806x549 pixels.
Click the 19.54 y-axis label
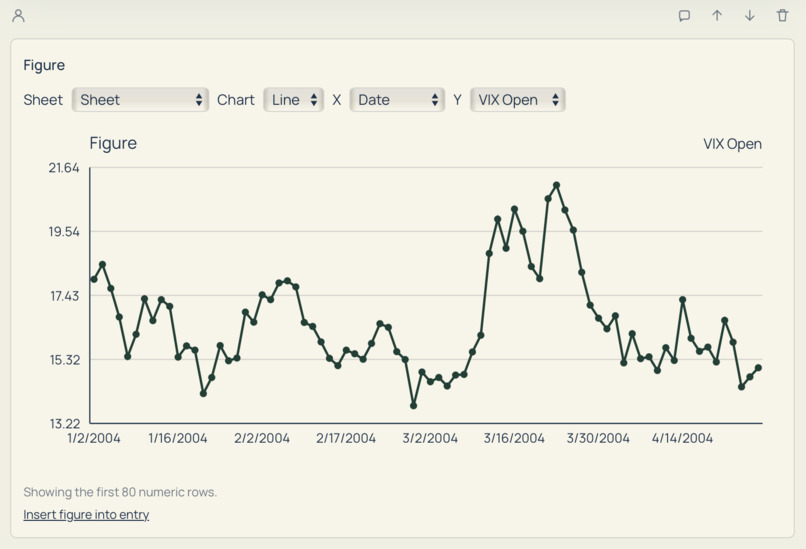click(64, 232)
